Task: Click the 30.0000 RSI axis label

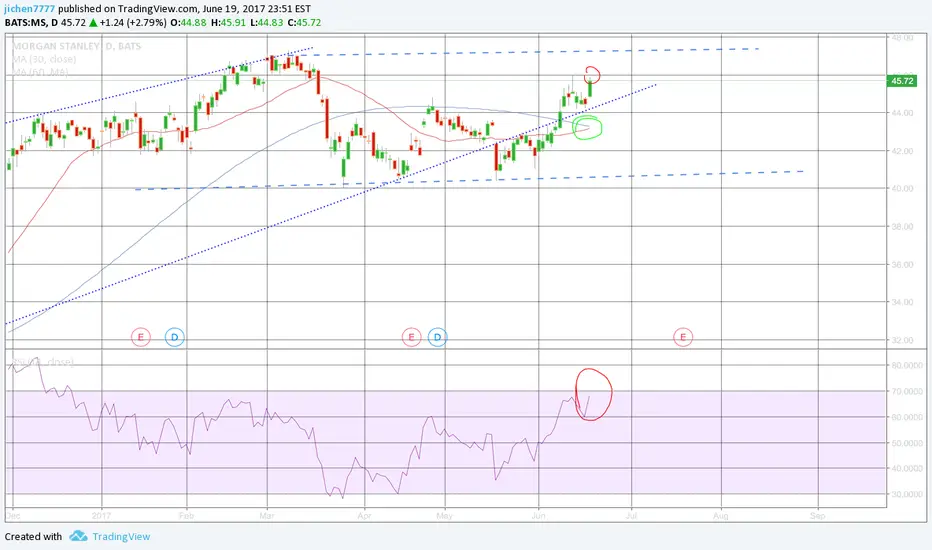Action: click(906, 495)
